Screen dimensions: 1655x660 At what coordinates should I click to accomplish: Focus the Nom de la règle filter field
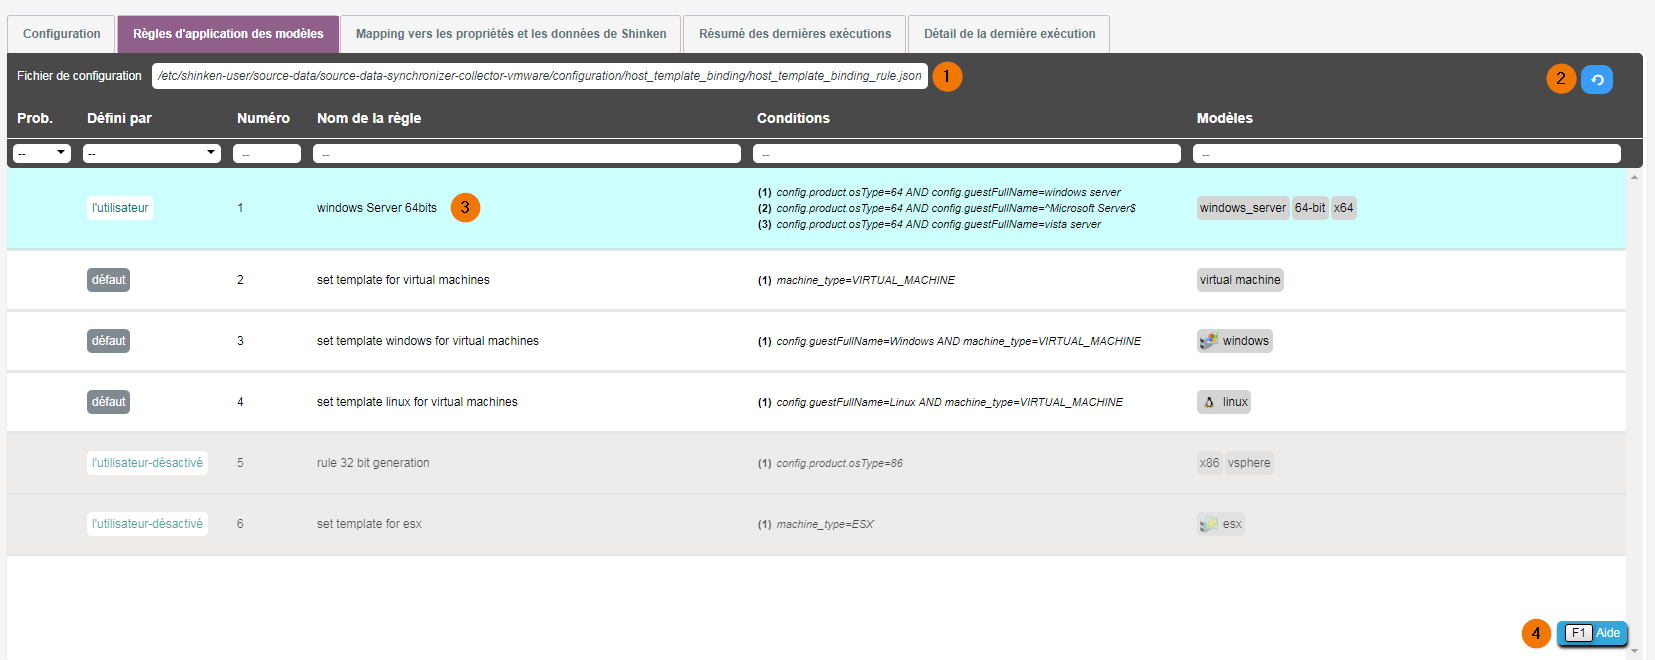click(x=526, y=153)
